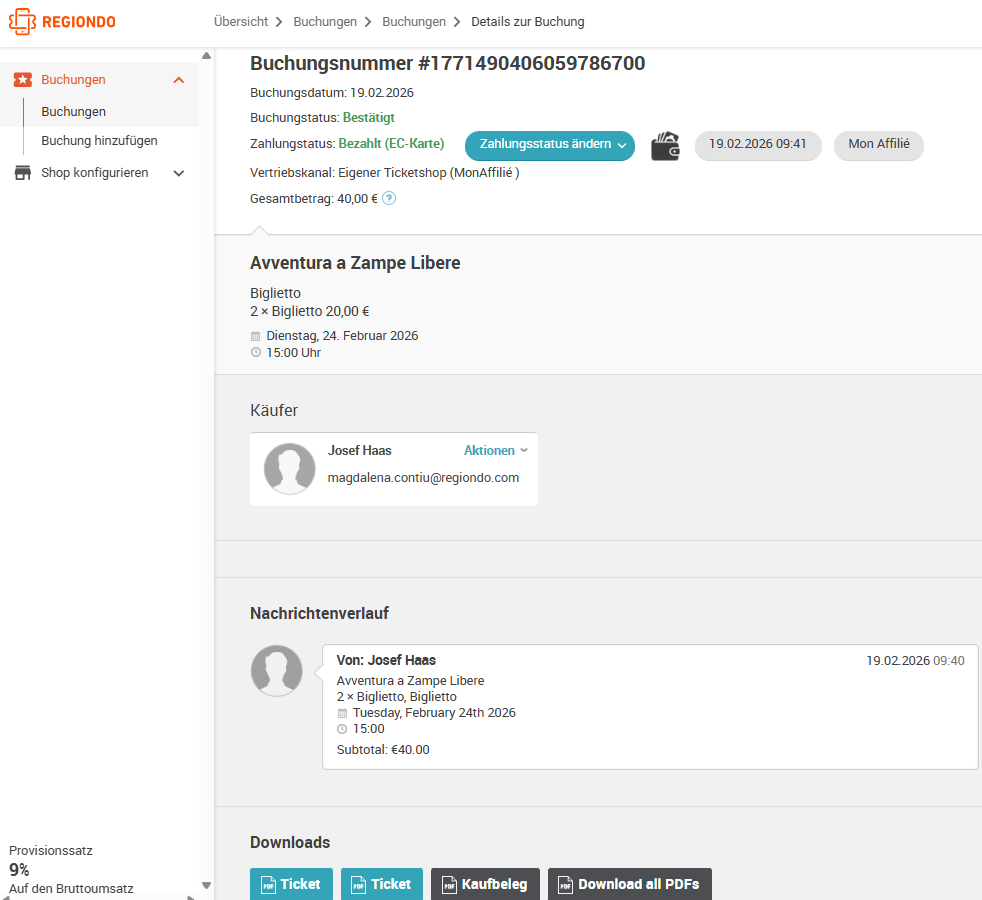The image size is (982, 900).
Task: Click the second Buchungen breadcrumb link
Action: (x=414, y=21)
